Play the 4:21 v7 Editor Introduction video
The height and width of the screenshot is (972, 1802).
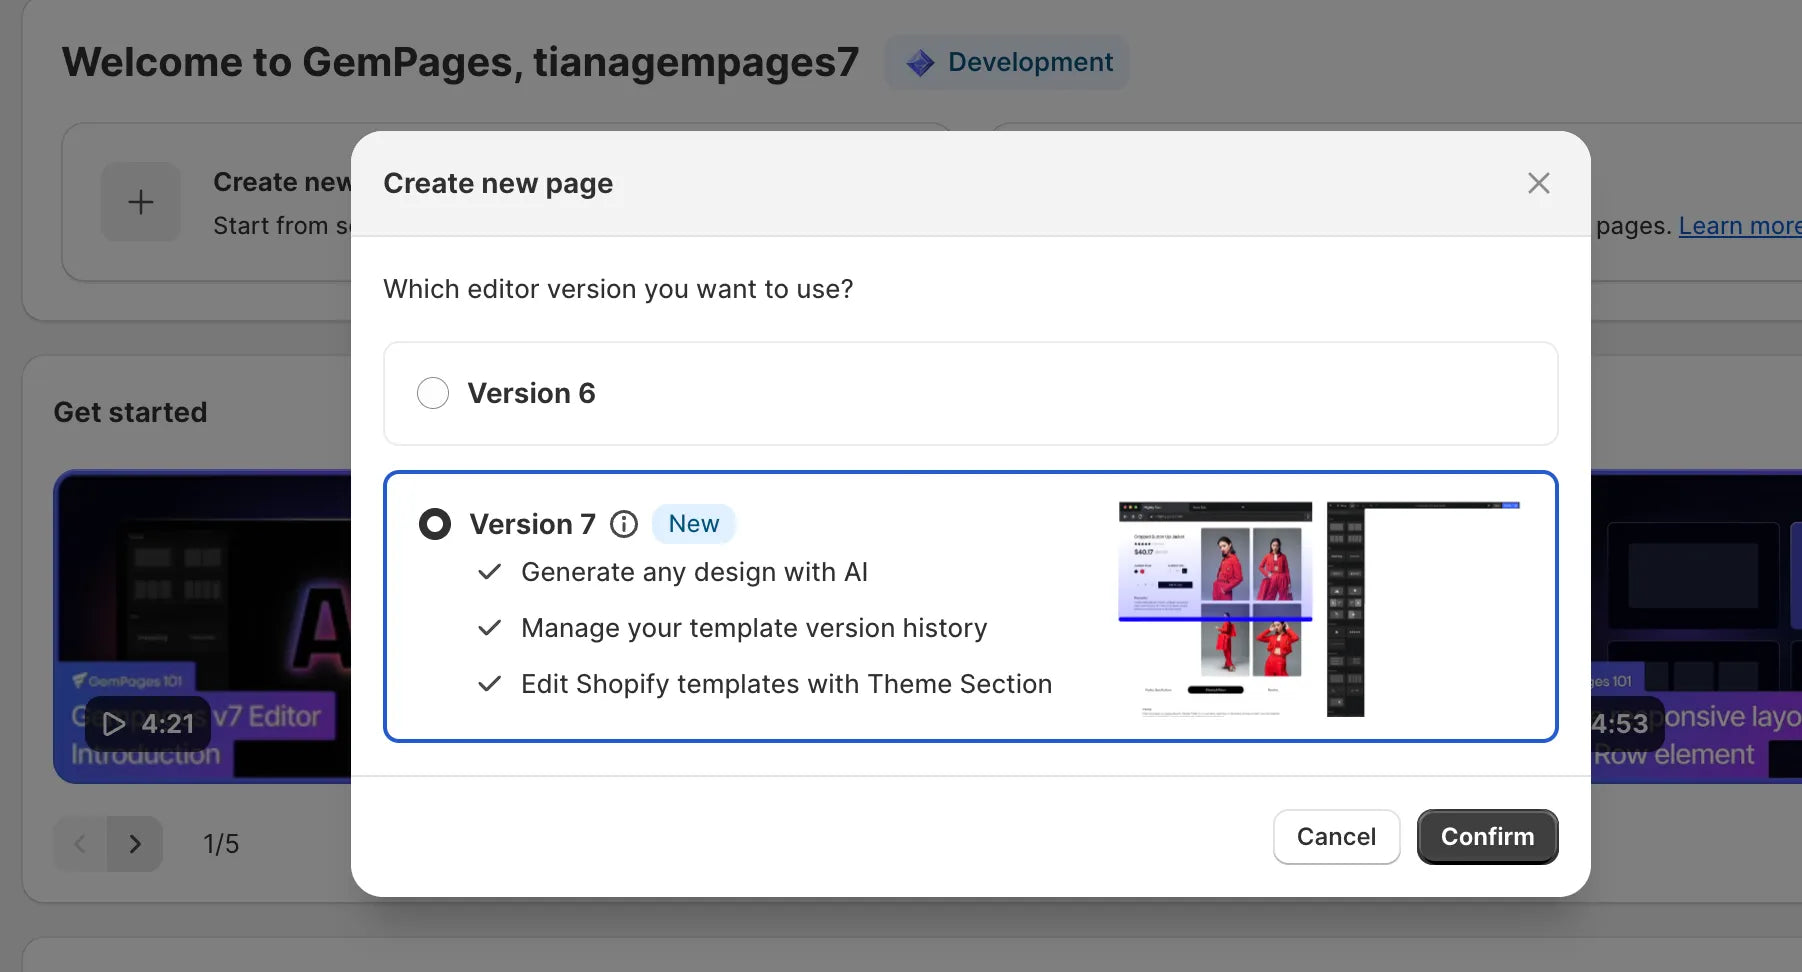click(148, 723)
